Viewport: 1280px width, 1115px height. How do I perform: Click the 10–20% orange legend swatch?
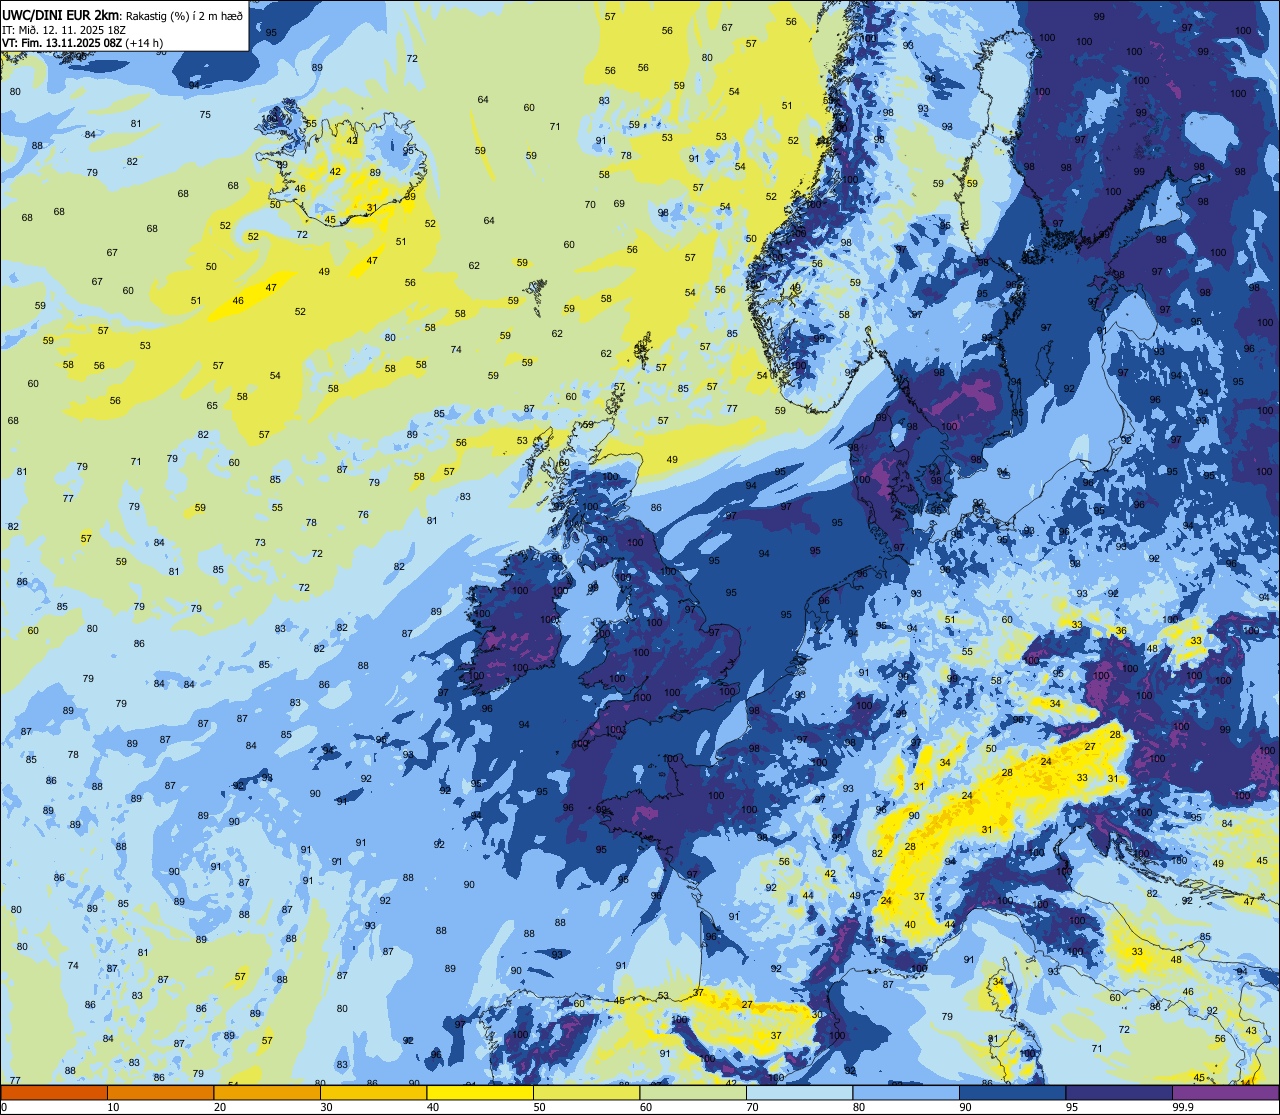160,1092
